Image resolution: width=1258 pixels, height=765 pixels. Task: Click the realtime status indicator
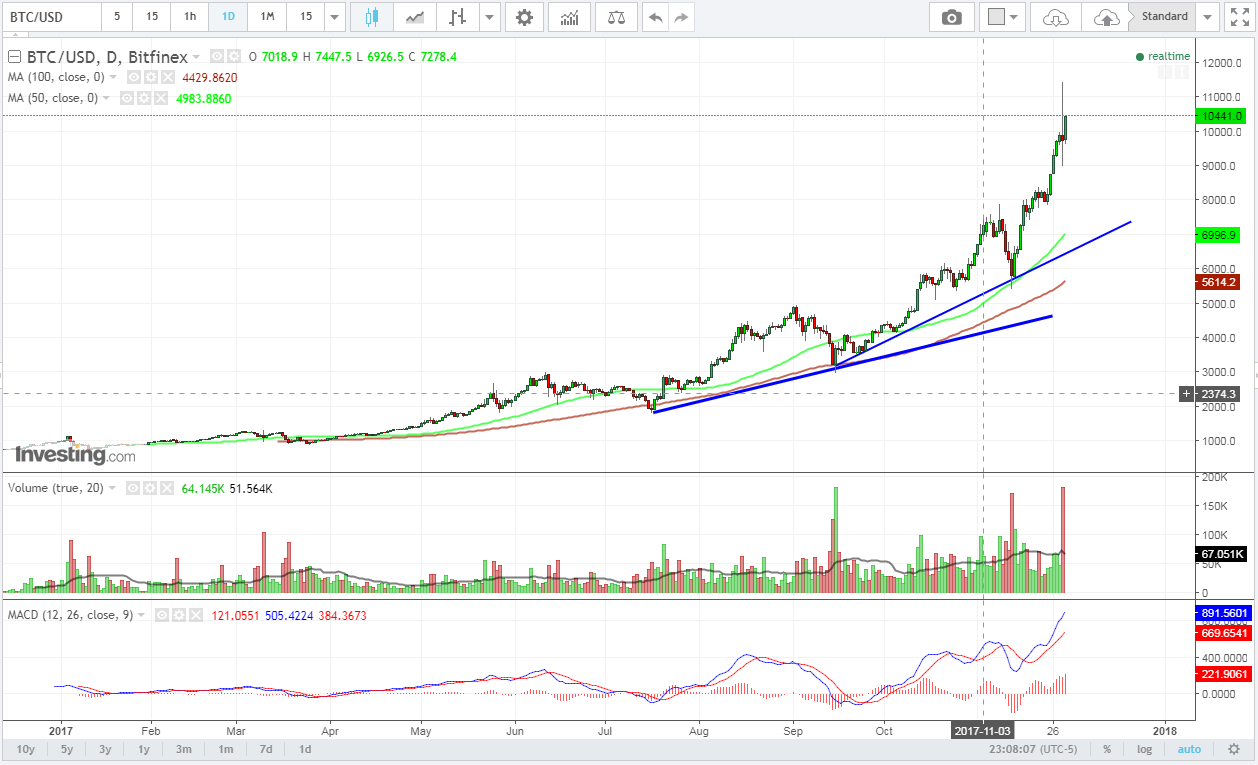[1164, 56]
